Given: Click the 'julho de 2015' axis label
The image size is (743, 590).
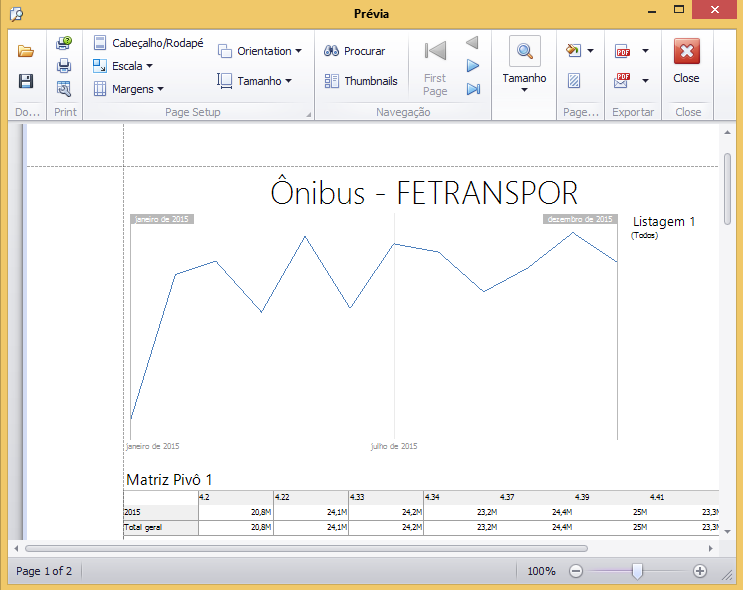Looking at the screenshot, I should coord(394,446).
